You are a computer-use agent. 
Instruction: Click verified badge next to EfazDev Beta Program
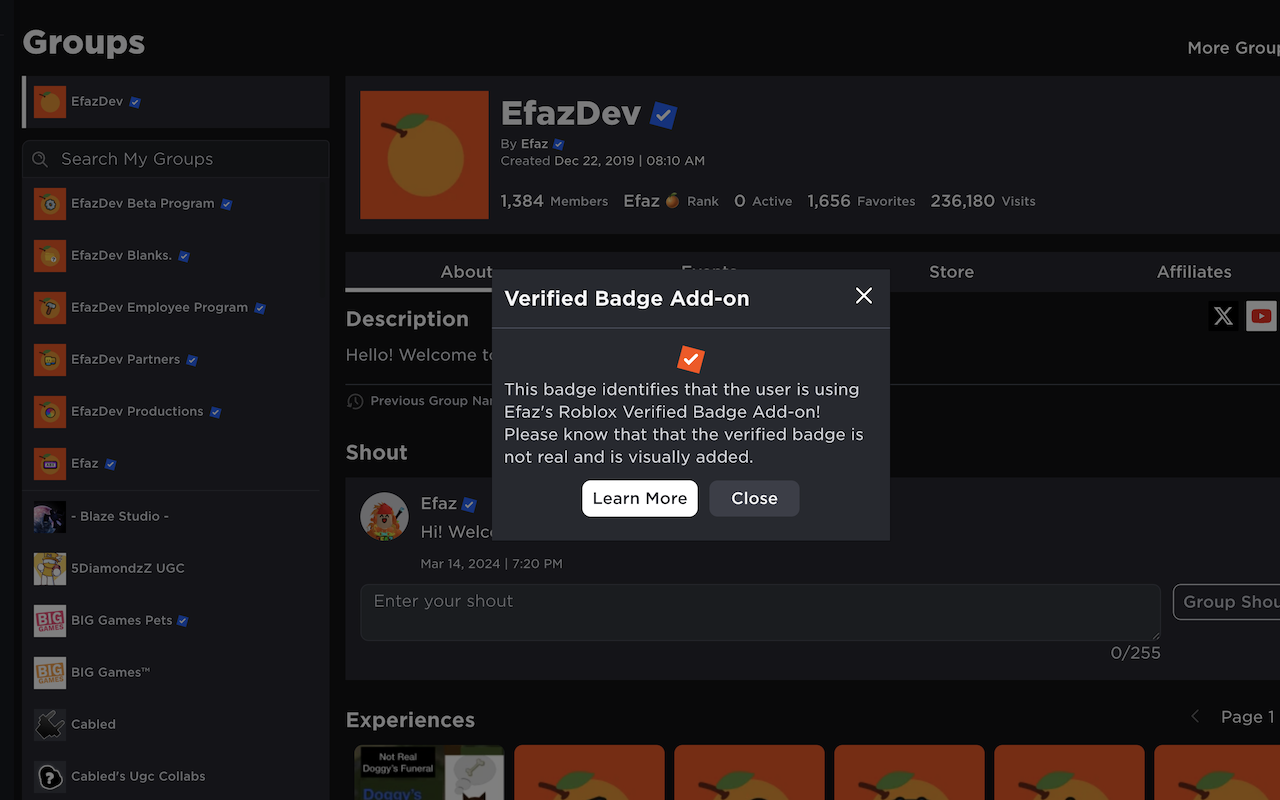click(x=227, y=204)
